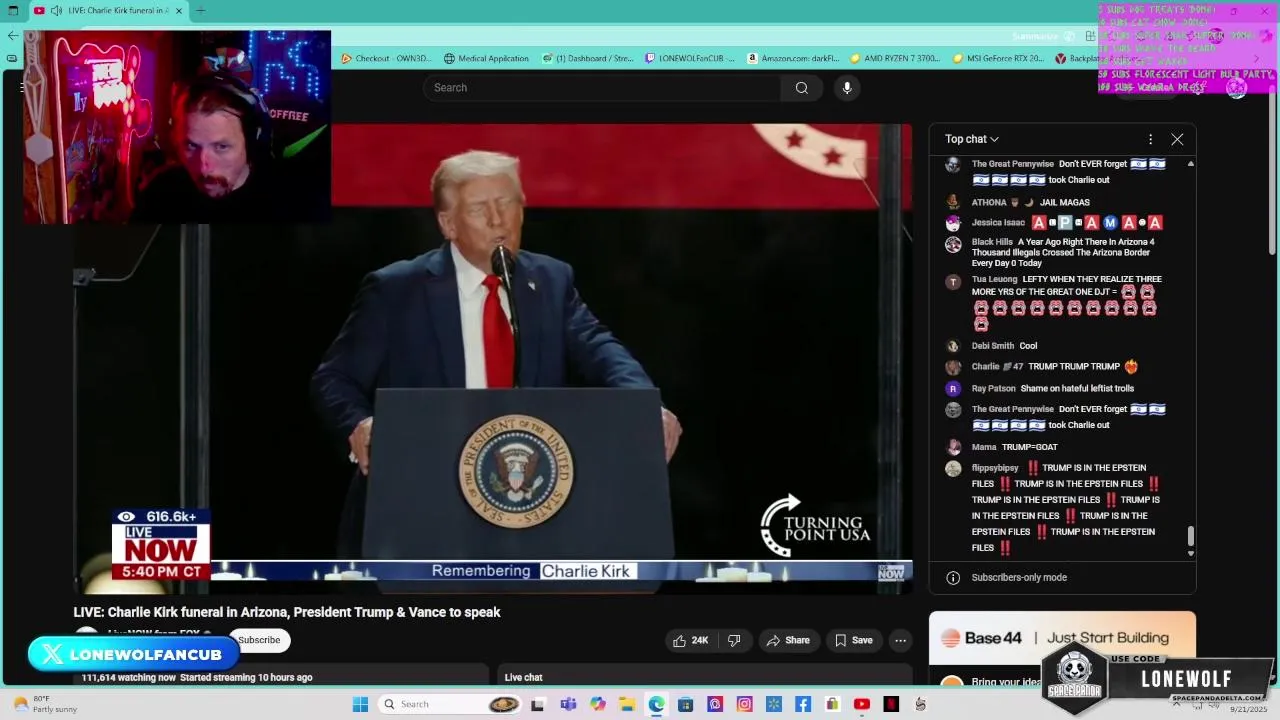Open YouTube app in taskbar
The width and height of the screenshot is (1280, 720).
(x=861, y=704)
